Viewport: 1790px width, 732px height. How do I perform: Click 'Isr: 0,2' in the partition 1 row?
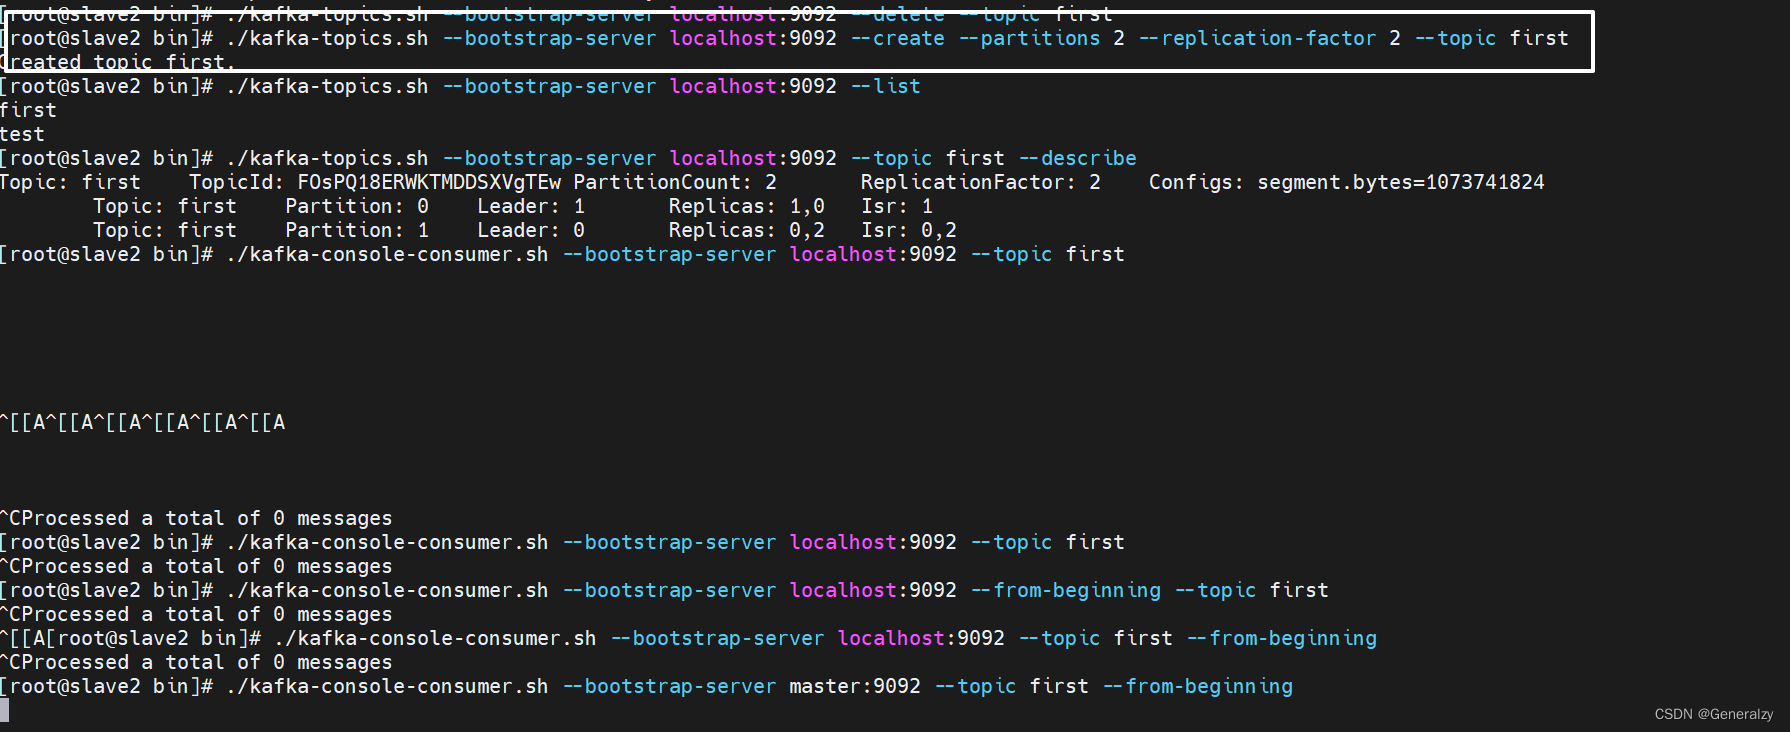(x=908, y=231)
